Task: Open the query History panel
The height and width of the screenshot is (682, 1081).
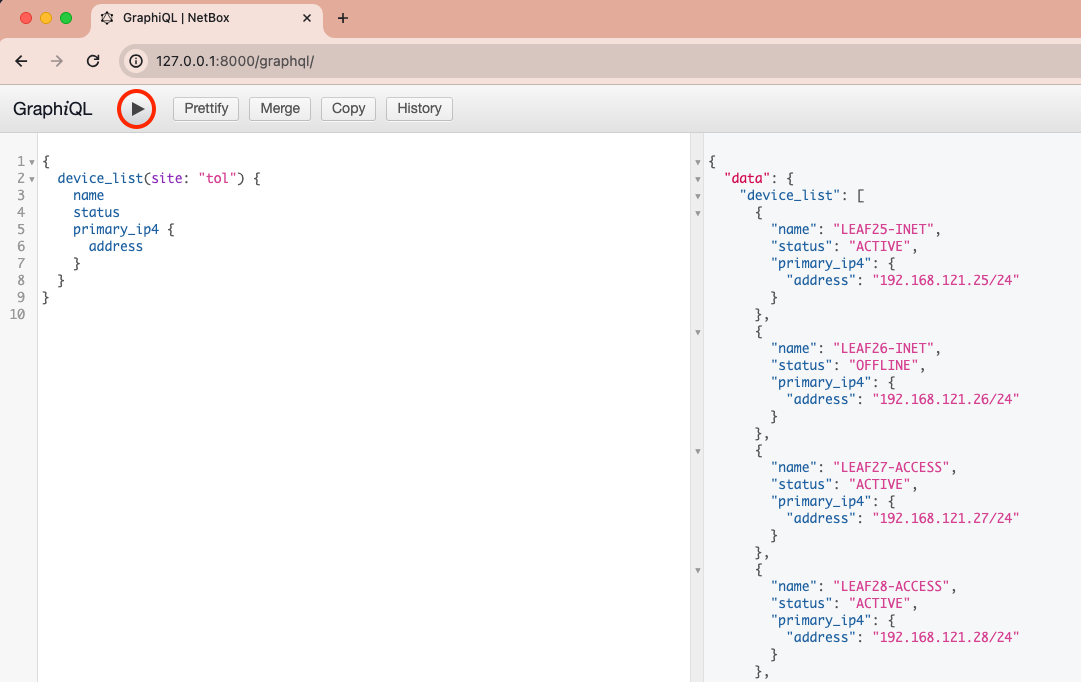Action: [419, 109]
